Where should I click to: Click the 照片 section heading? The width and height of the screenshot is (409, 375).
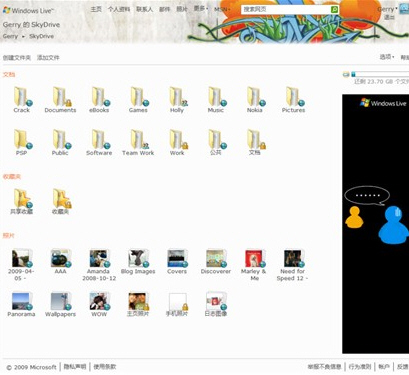point(9,236)
